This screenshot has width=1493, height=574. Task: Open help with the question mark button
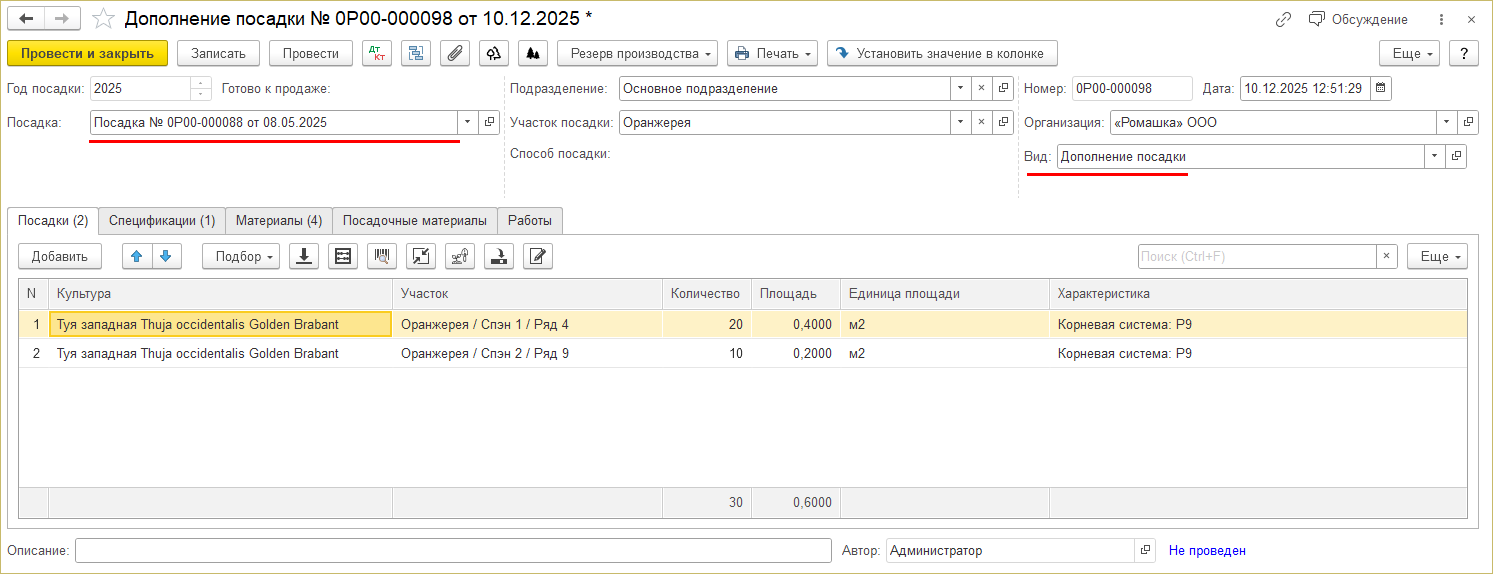pyautogui.click(x=1464, y=53)
